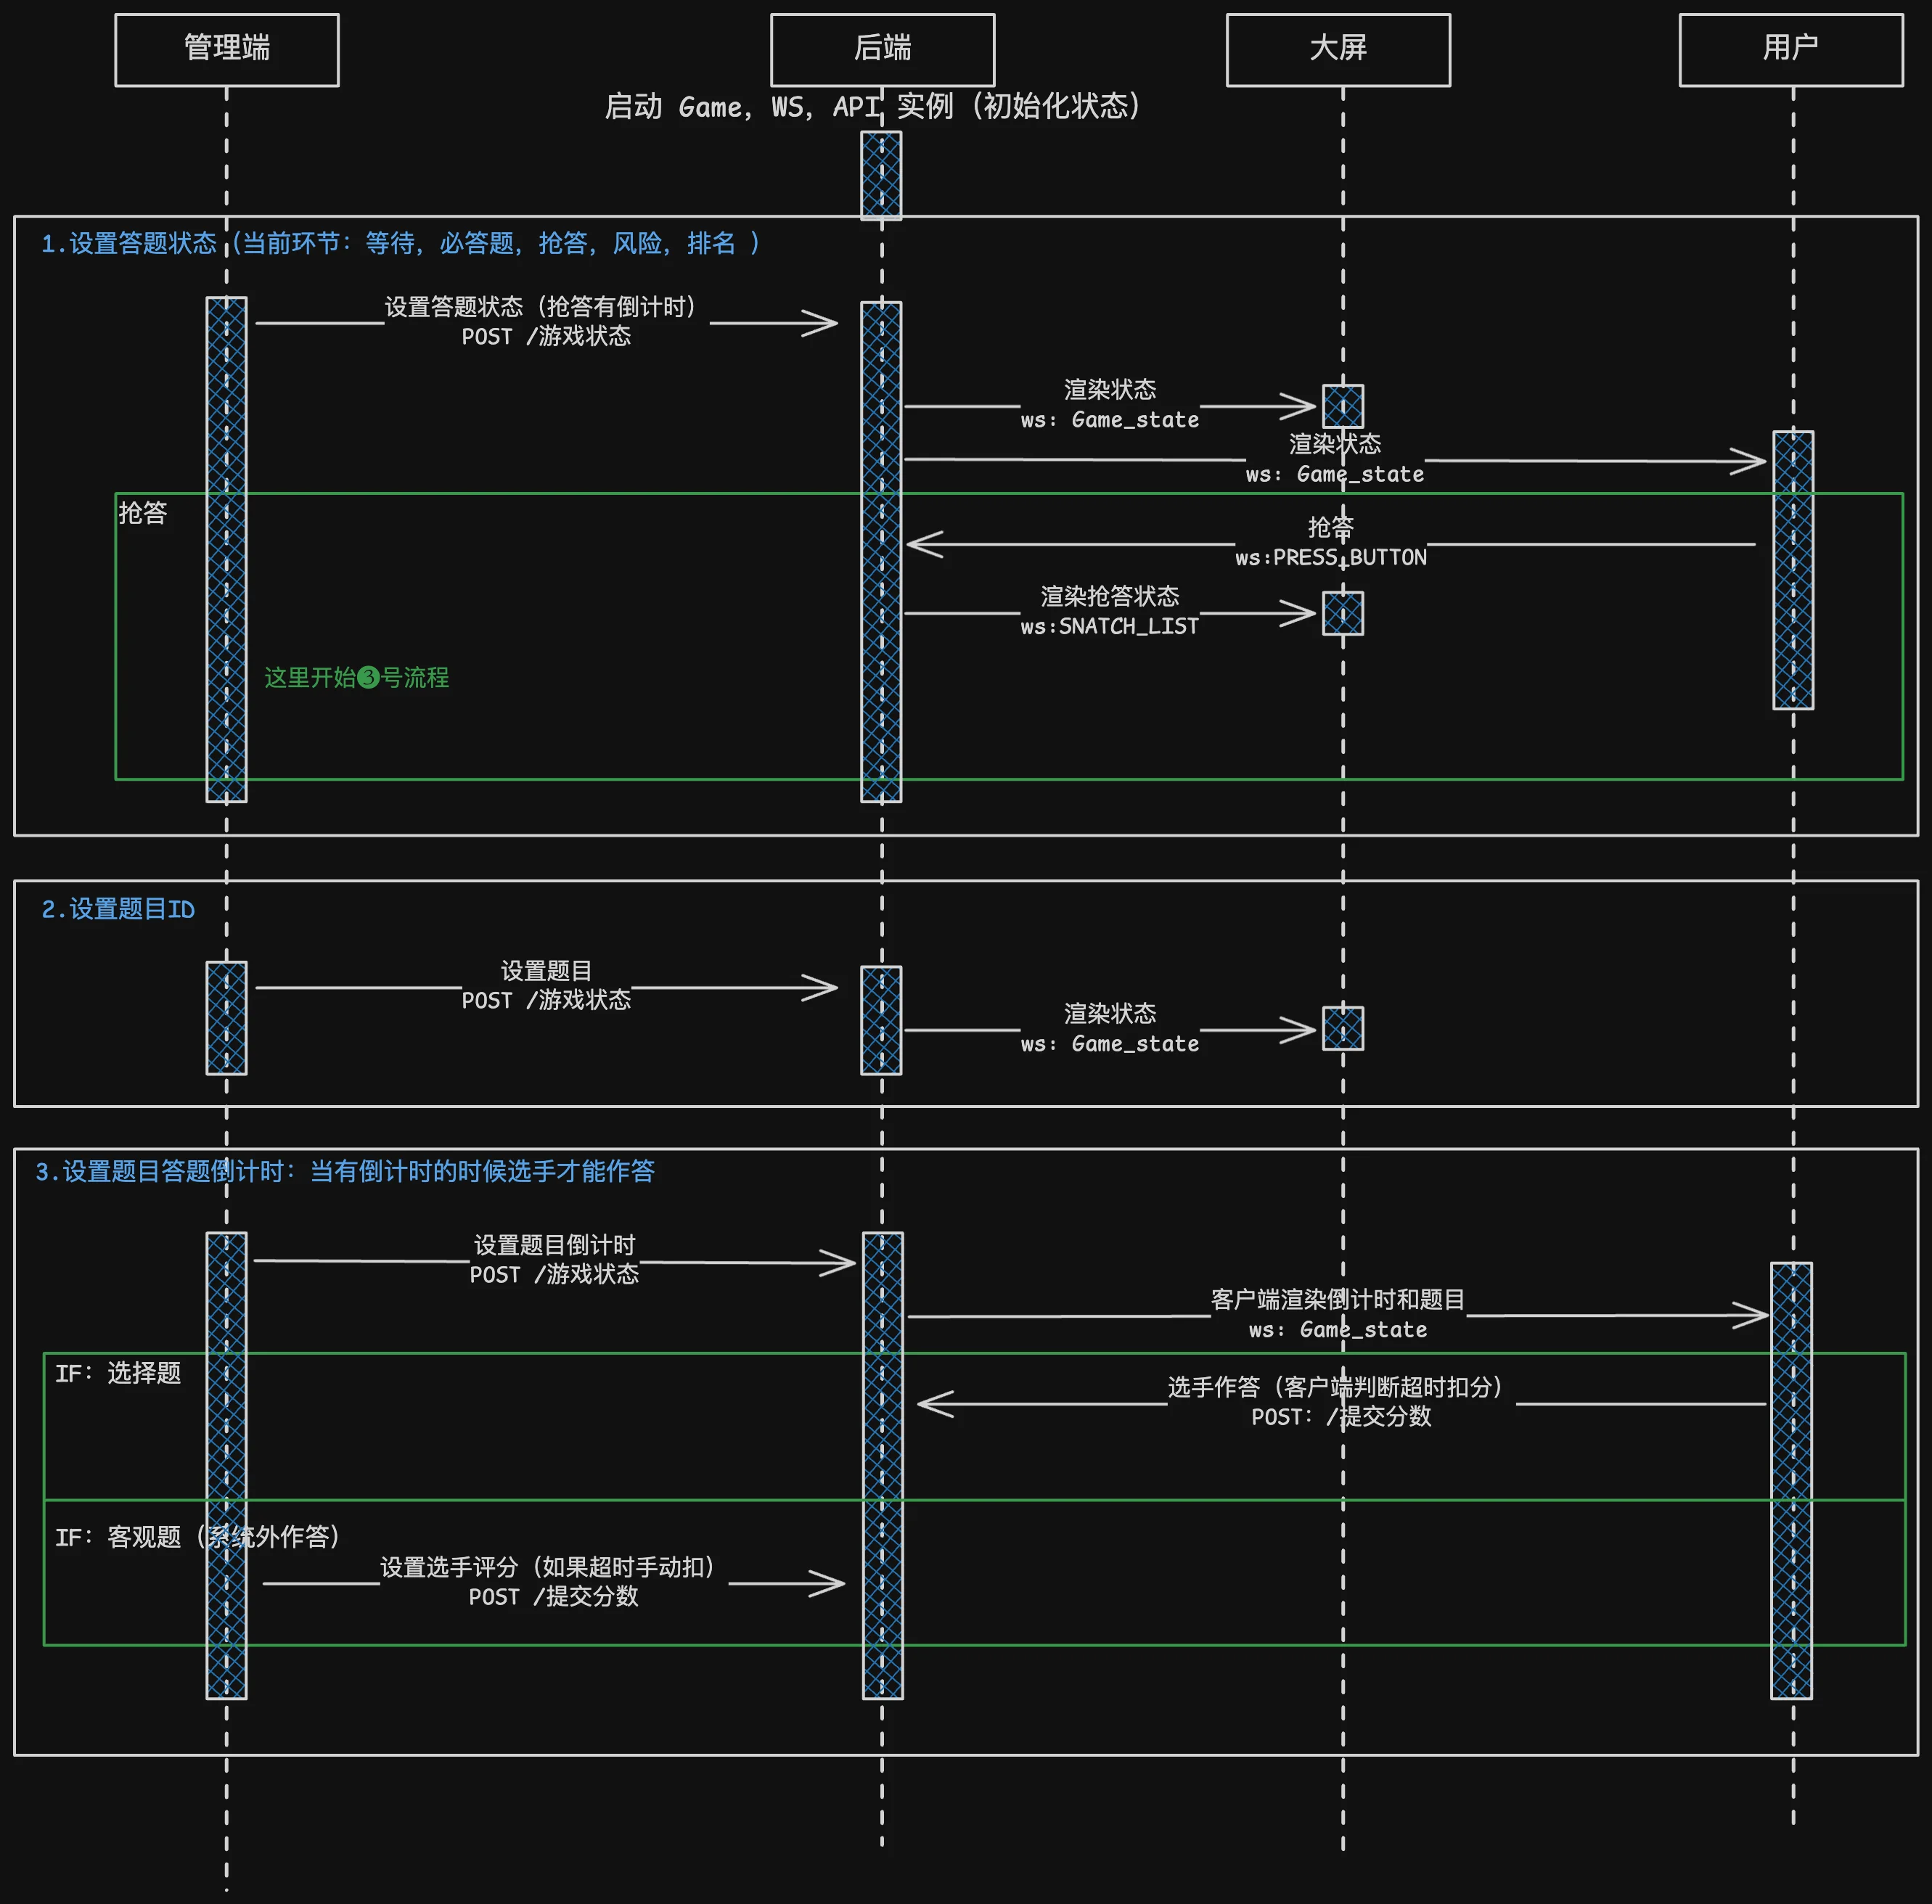Click the blue label 2.设置题目ID
The image size is (1932, 1904).
tap(118, 909)
